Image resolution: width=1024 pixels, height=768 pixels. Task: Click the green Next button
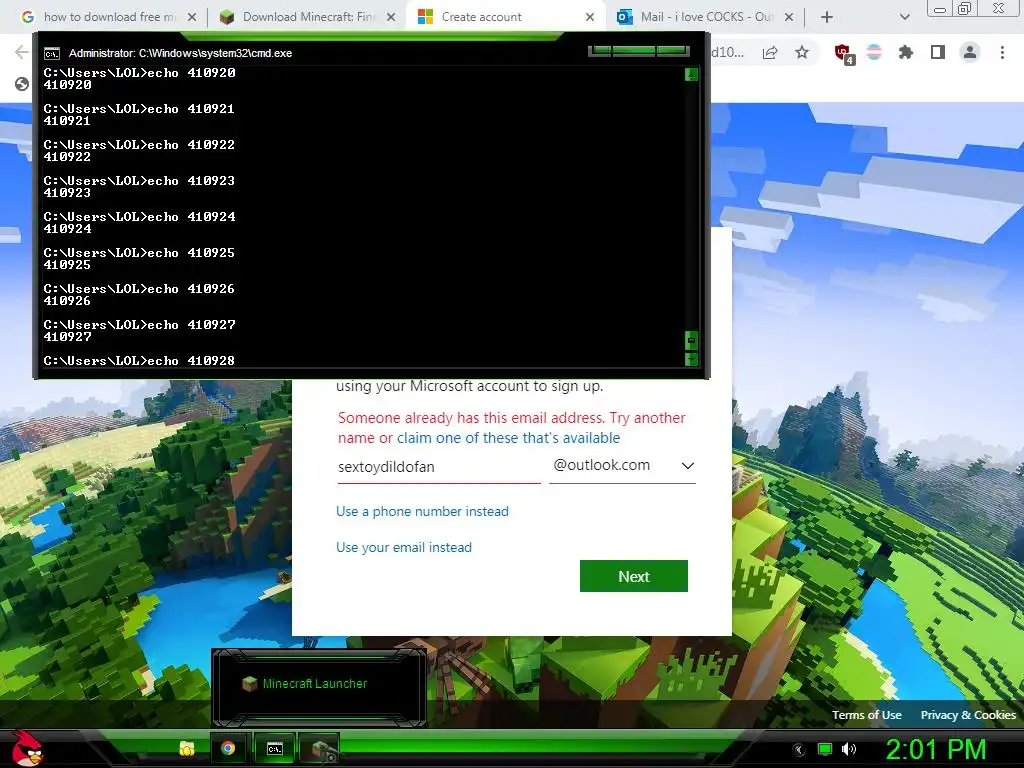pos(633,576)
